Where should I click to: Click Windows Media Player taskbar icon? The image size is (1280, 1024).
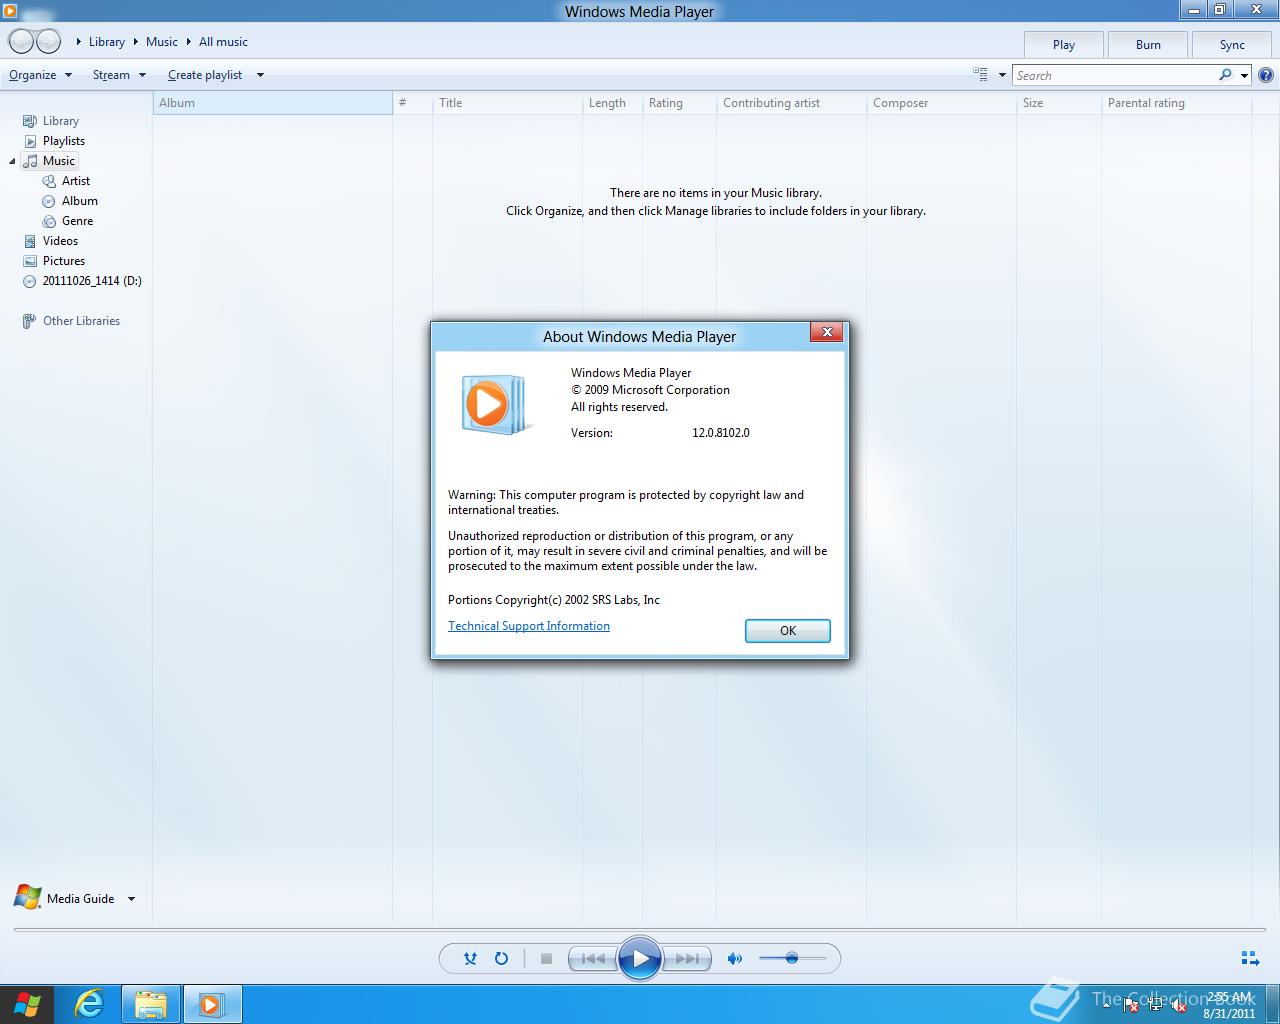click(211, 1004)
